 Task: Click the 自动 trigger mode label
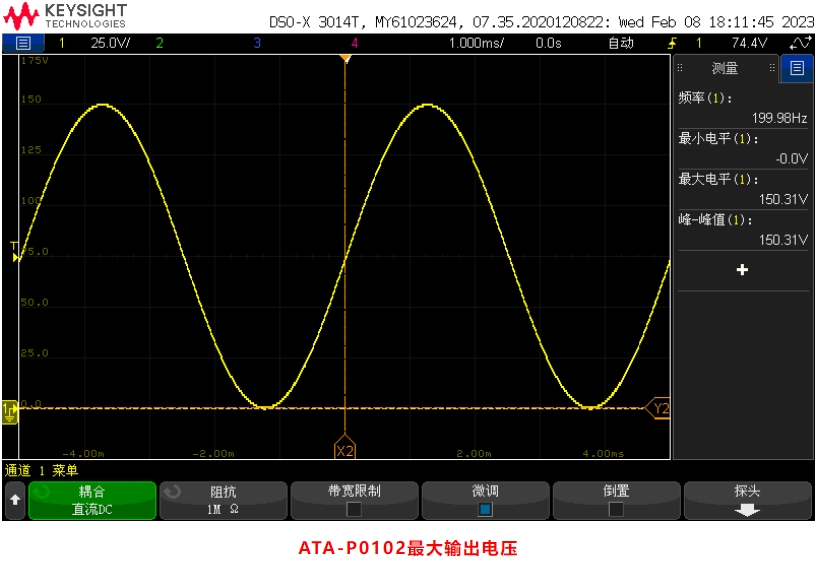[x=621, y=43]
